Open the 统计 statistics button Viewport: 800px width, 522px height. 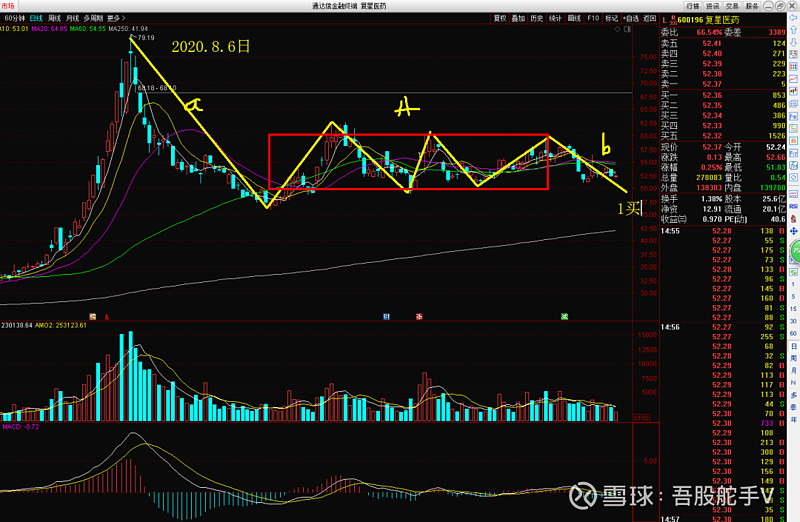(x=555, y=18)
